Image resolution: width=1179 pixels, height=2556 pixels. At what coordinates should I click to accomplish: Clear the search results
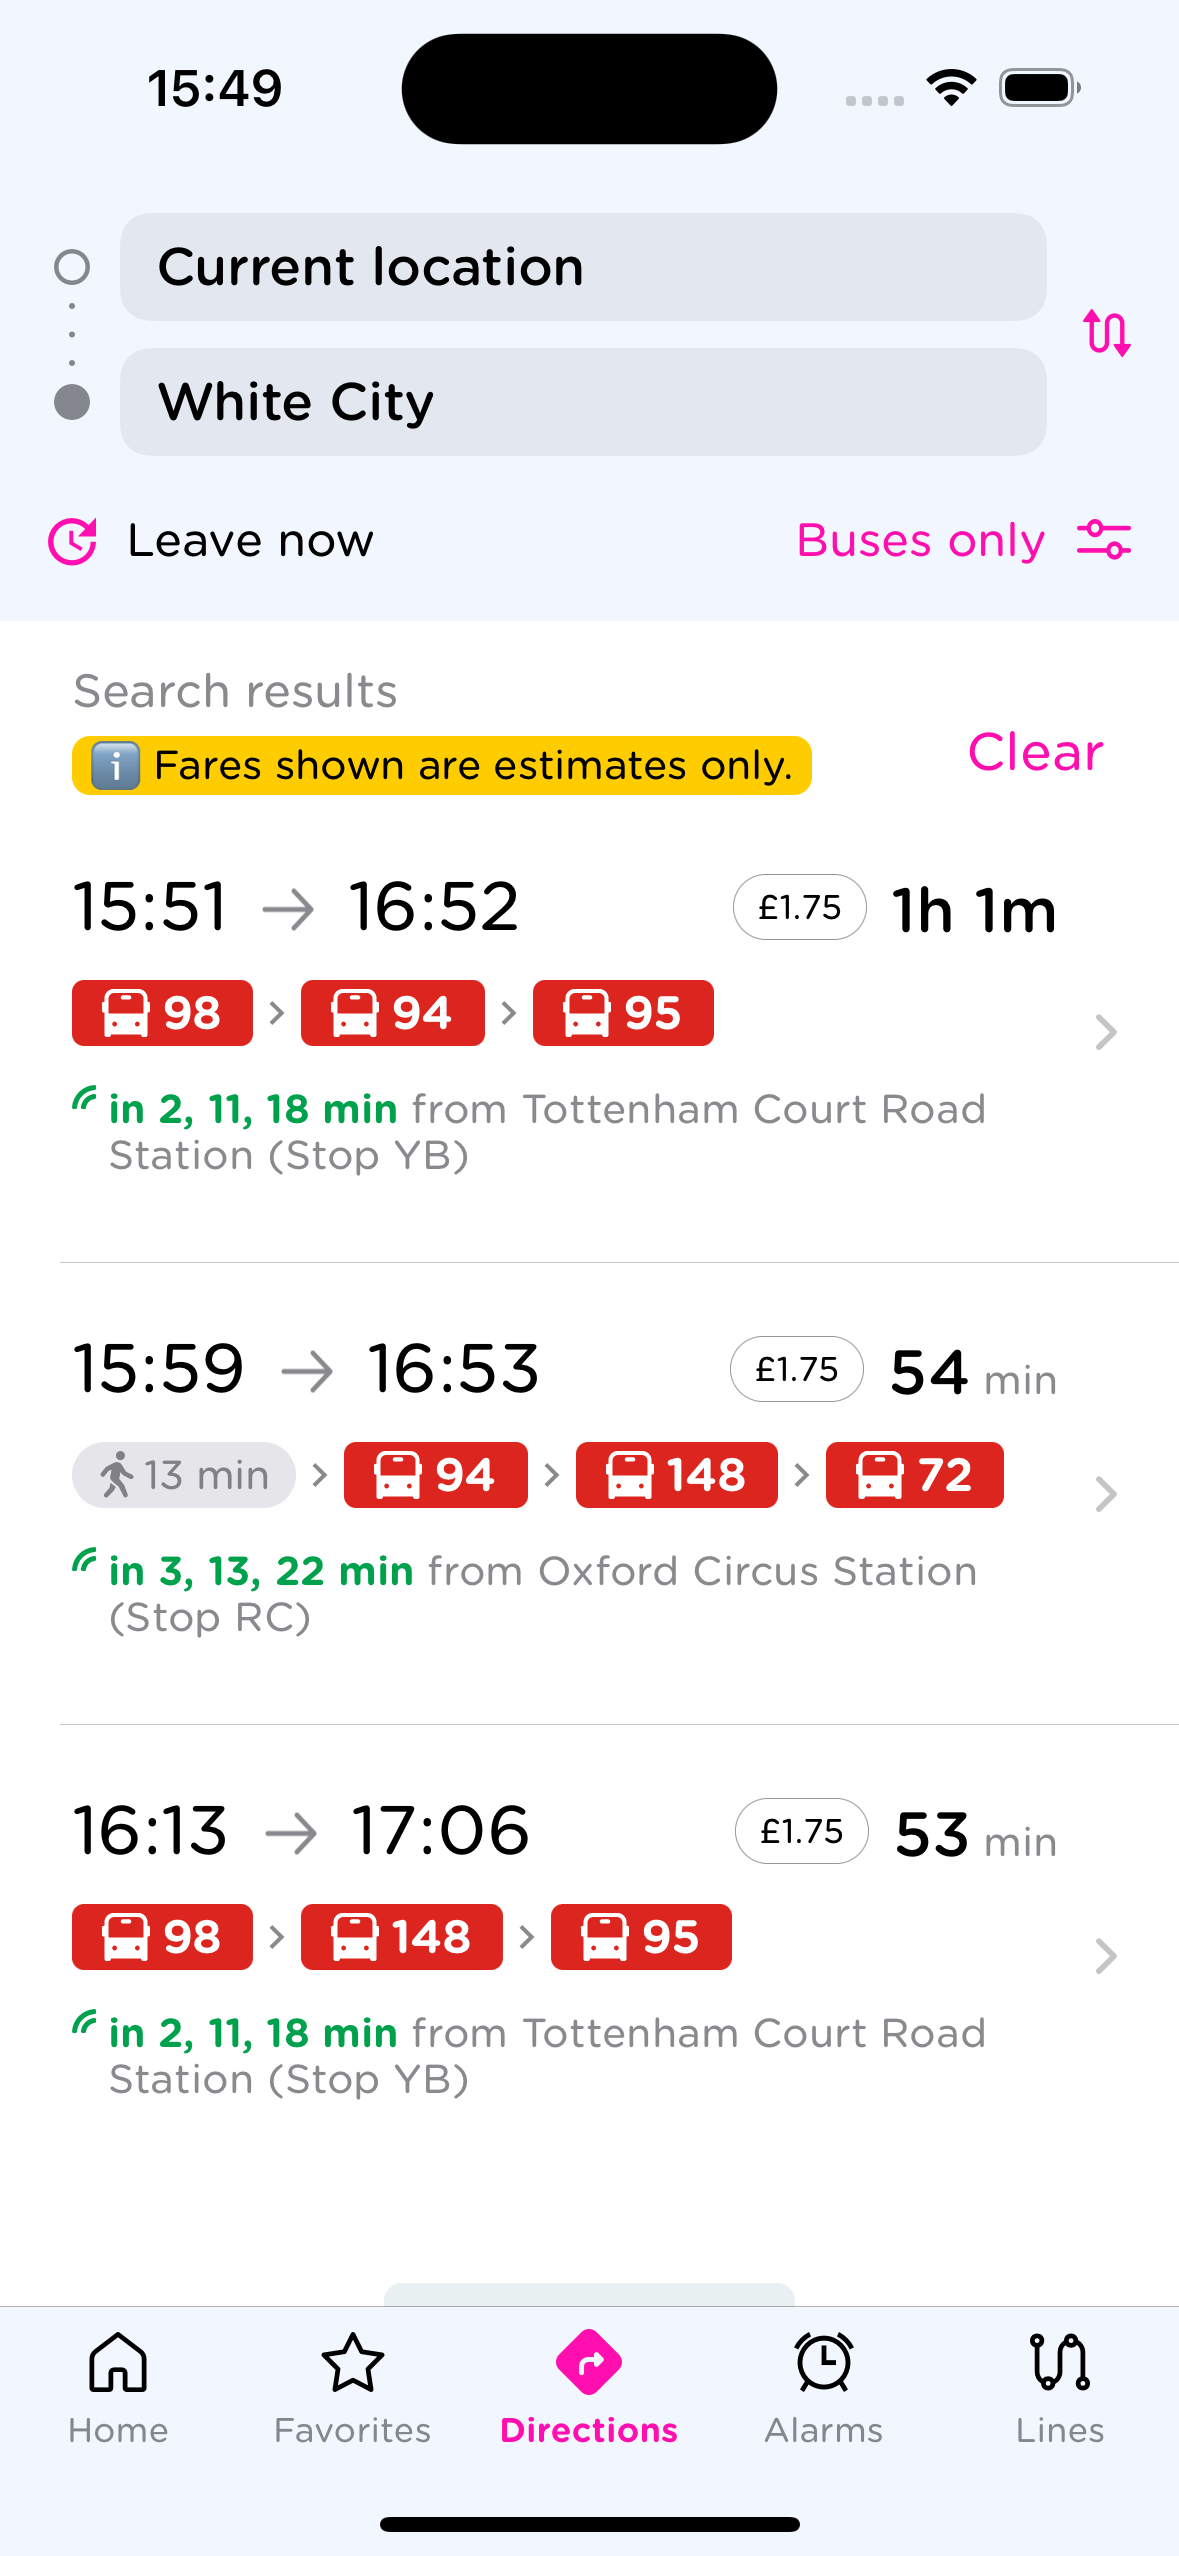click(x=1035, y=752)
